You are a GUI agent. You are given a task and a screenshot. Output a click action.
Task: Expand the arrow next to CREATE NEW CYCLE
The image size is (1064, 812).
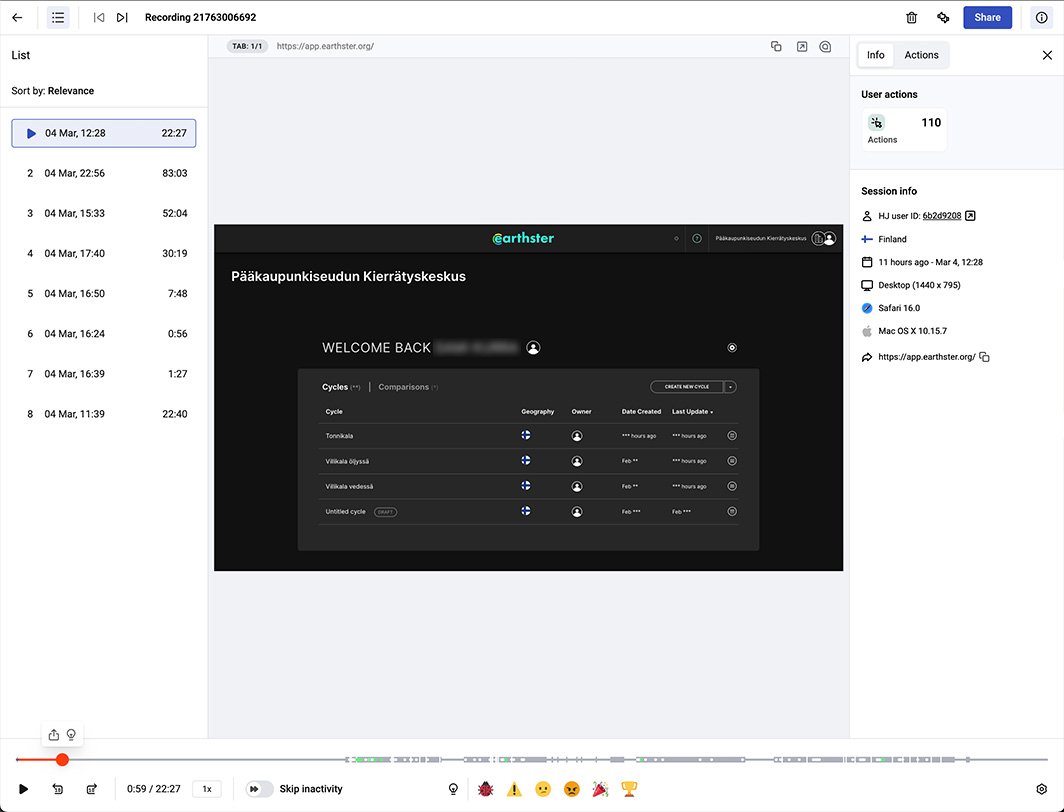click(730, 387)
